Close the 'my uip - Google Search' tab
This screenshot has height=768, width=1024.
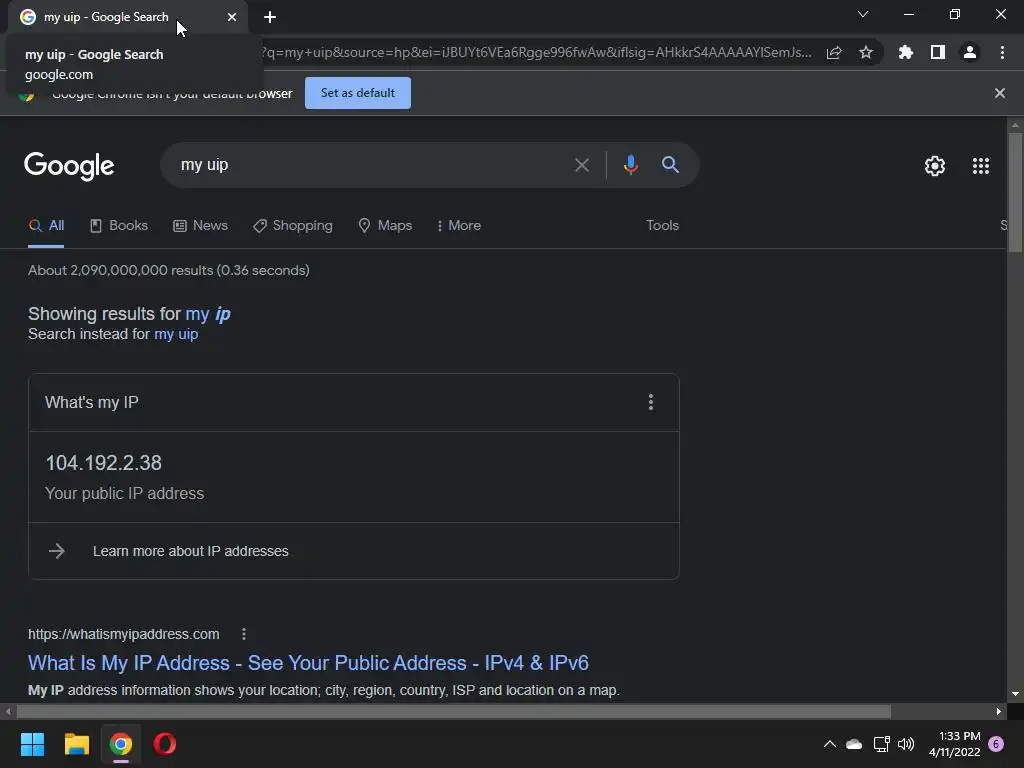(x=232, y=17)
